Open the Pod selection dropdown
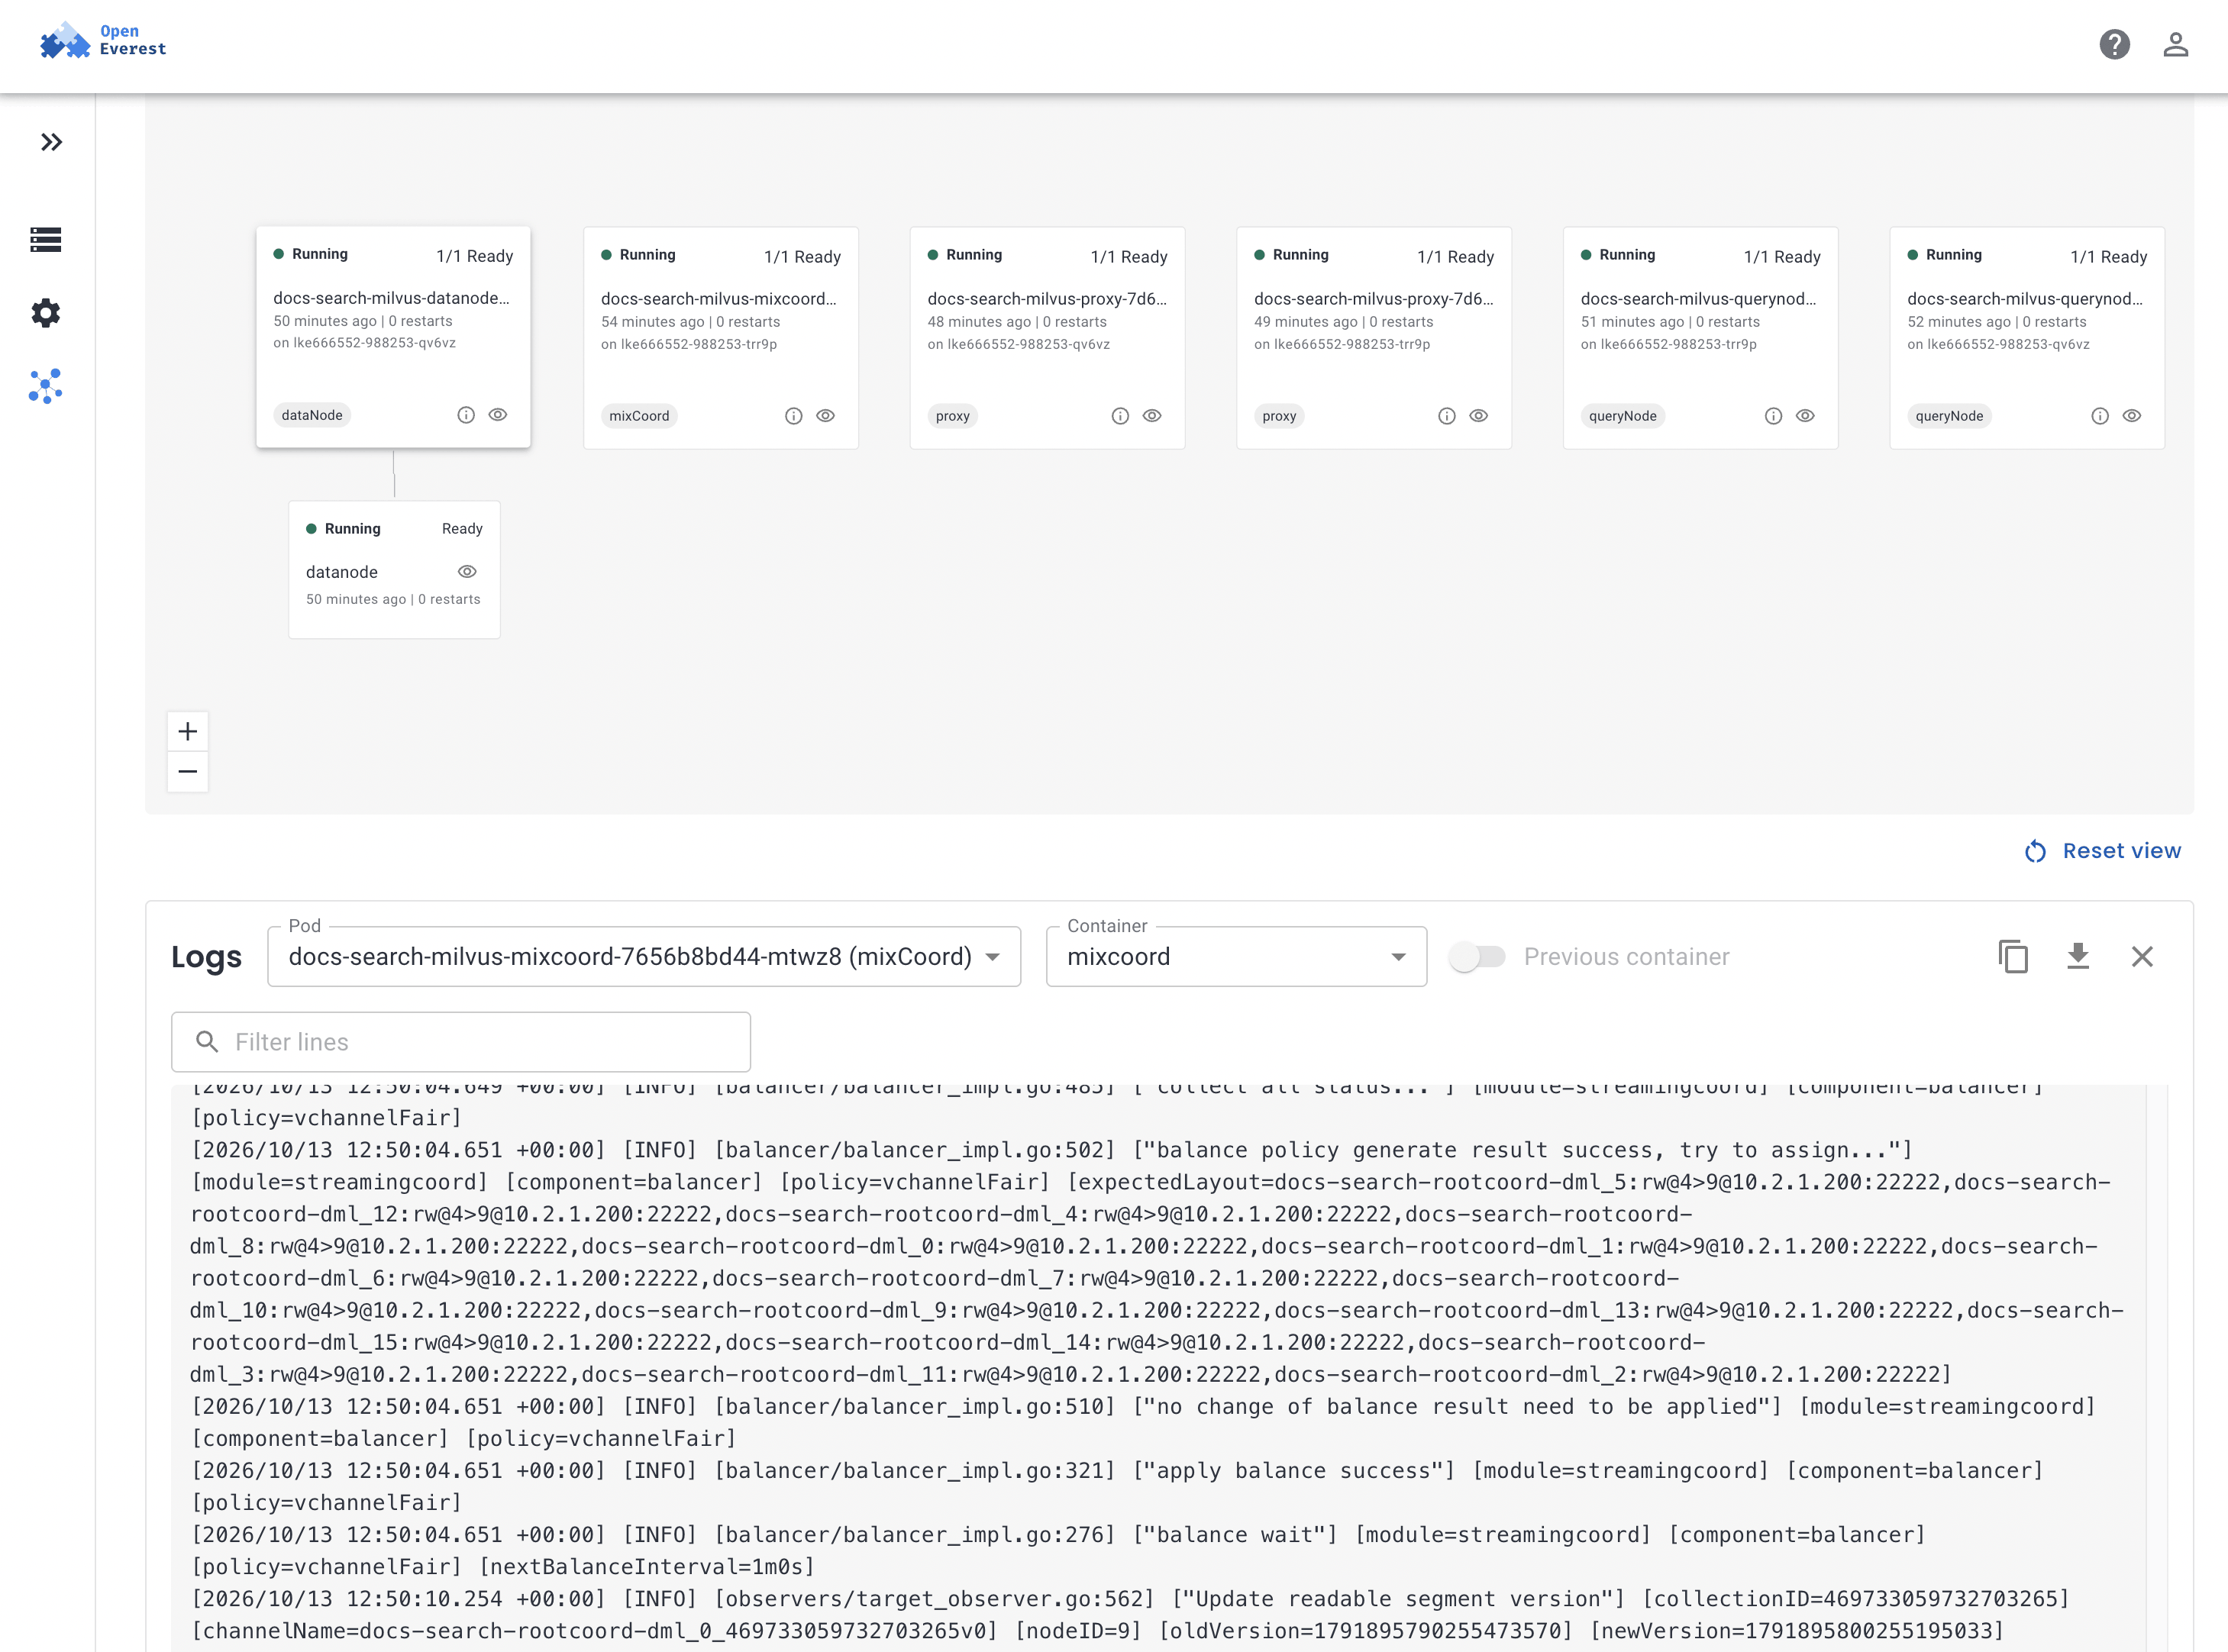2228x1652 pixels. (x=644, y=957)
